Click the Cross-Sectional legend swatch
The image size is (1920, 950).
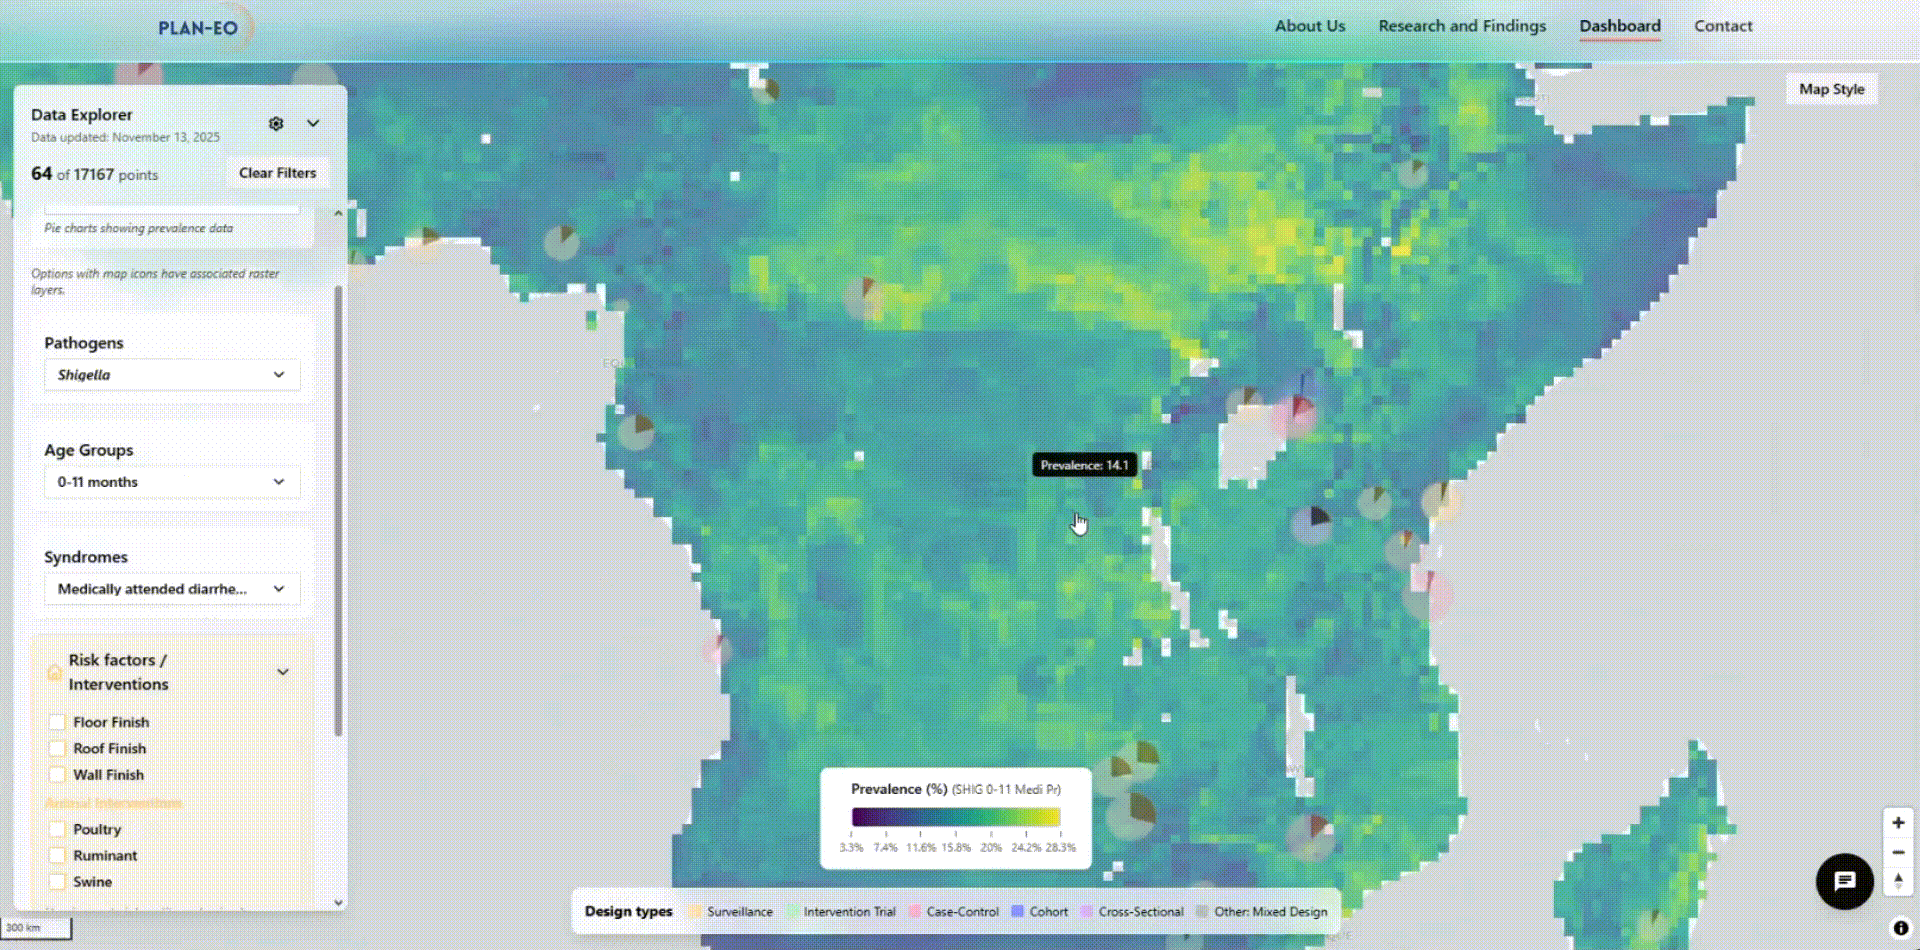[x=1087, y=912]
